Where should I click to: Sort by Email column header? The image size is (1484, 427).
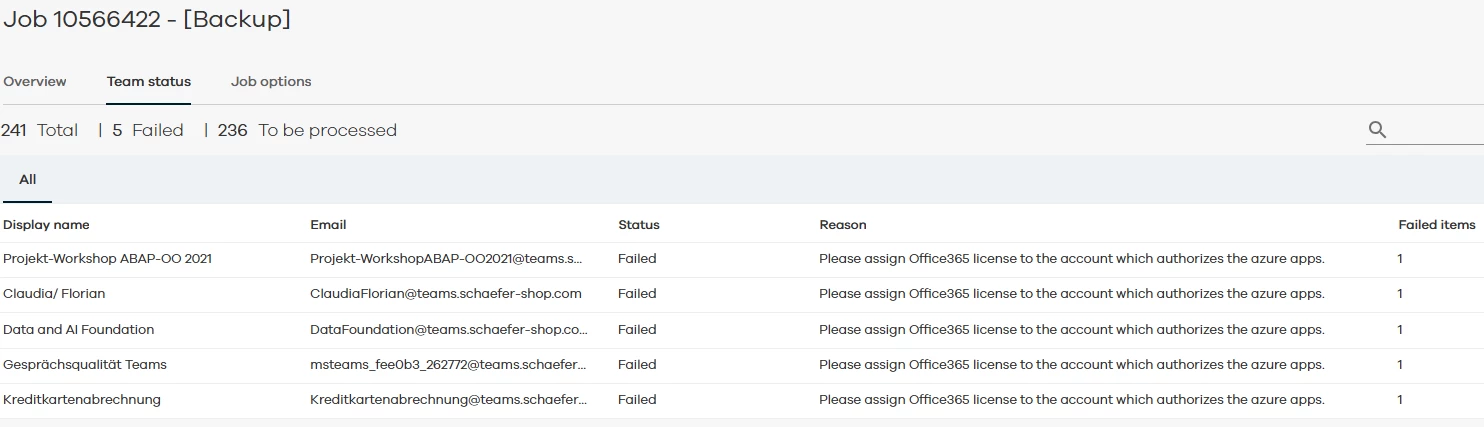[x=328, y=225]
